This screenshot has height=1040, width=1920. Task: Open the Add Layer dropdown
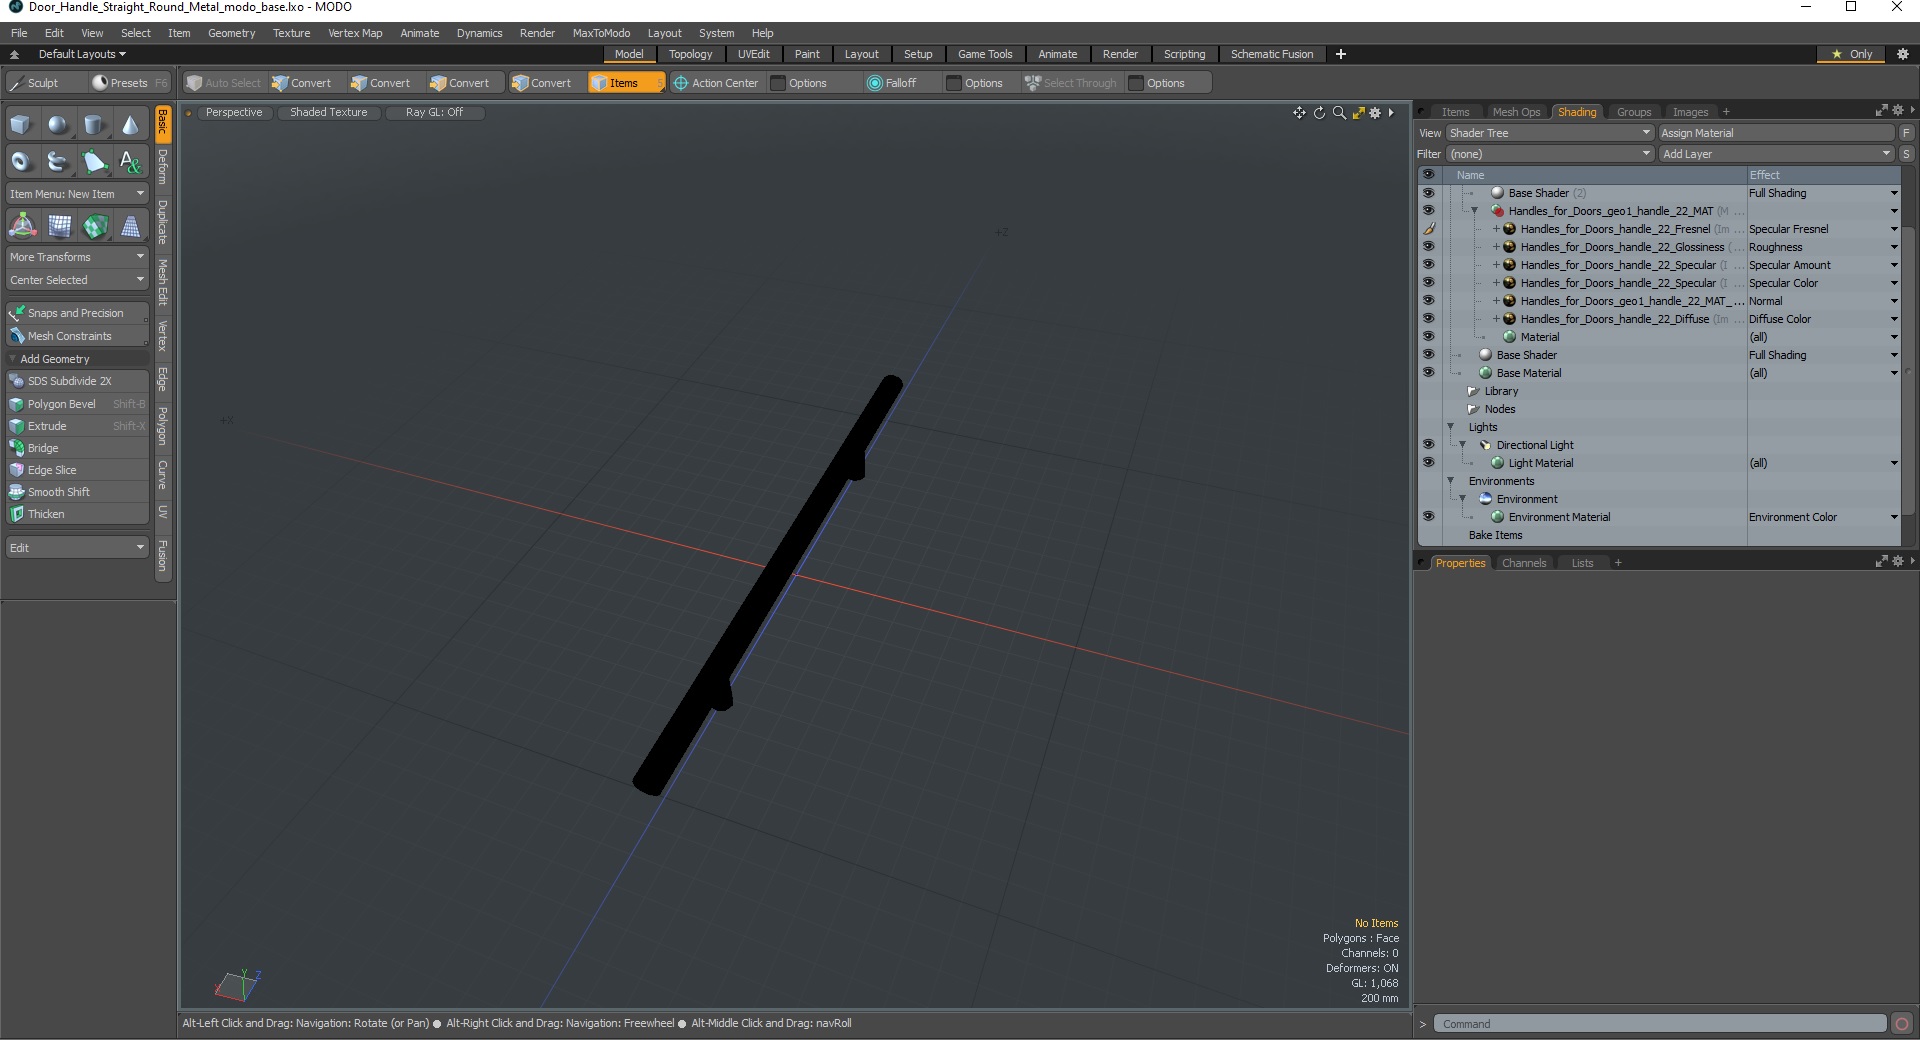click(x=1776, y=154)
